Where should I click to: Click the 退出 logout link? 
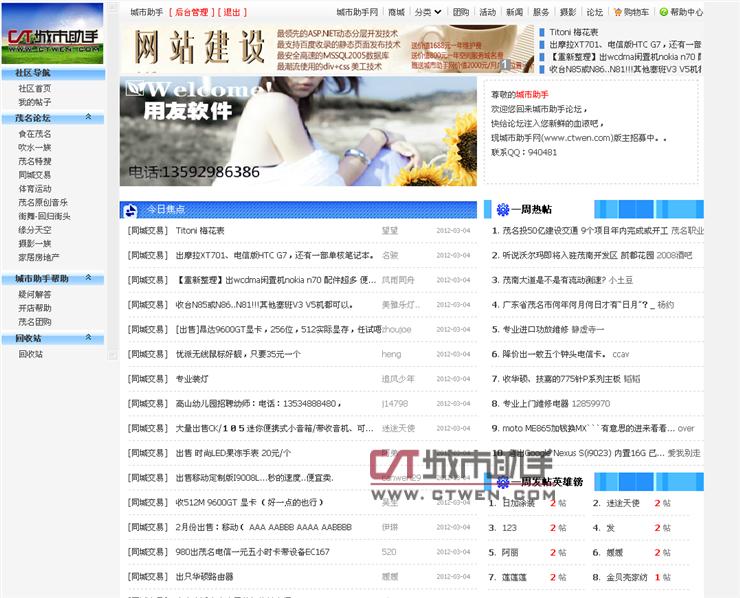coord(232,12)
